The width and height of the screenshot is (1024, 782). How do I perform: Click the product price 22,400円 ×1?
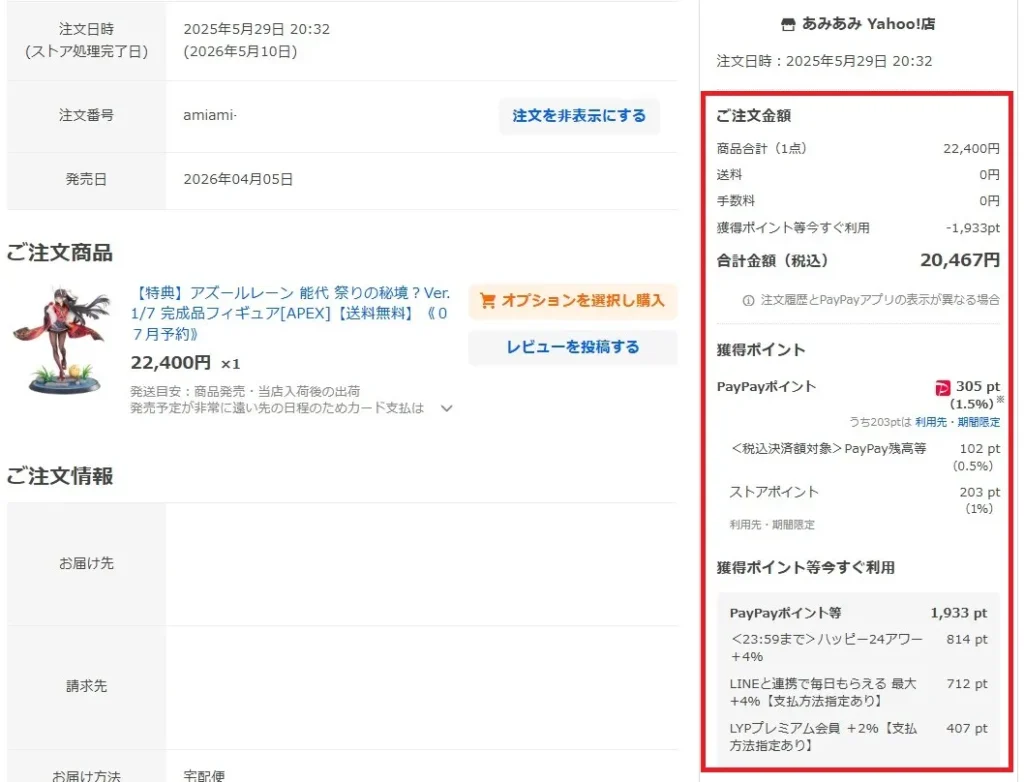[x=185, y=363]
